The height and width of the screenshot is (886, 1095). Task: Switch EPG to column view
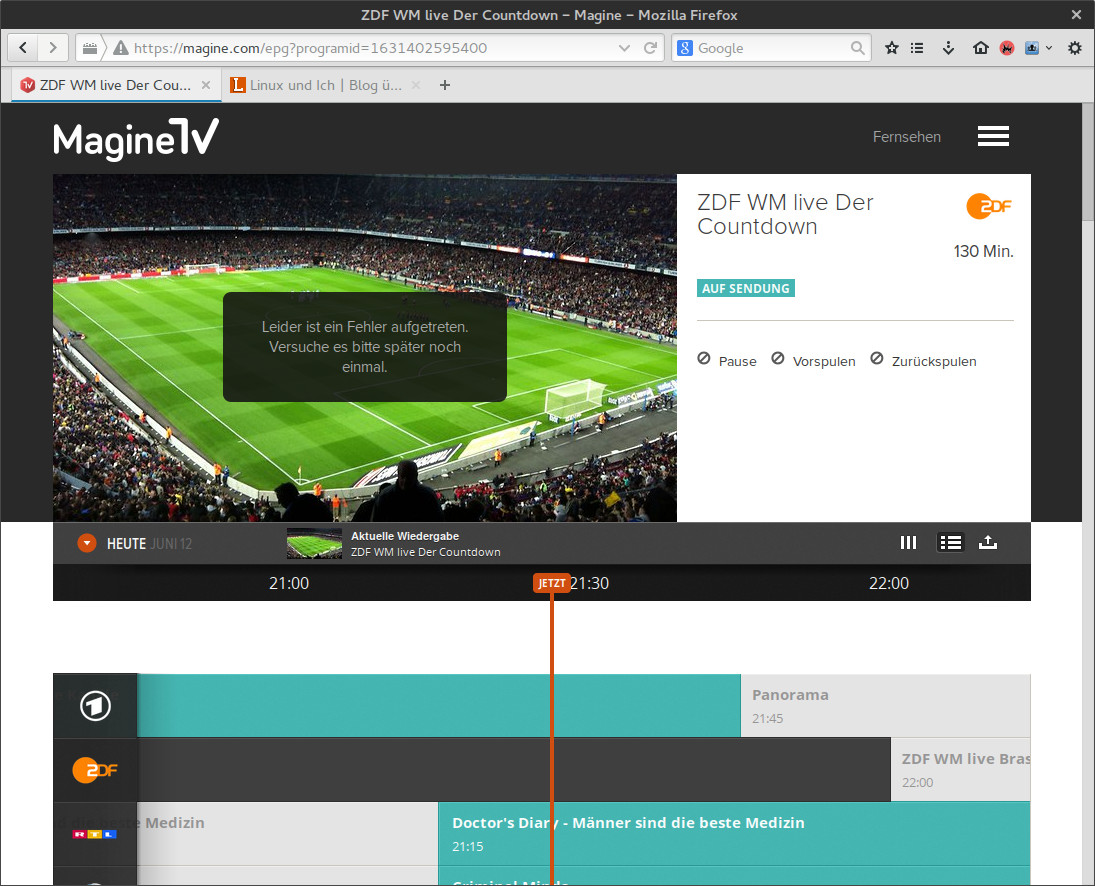tap(908, 543)
